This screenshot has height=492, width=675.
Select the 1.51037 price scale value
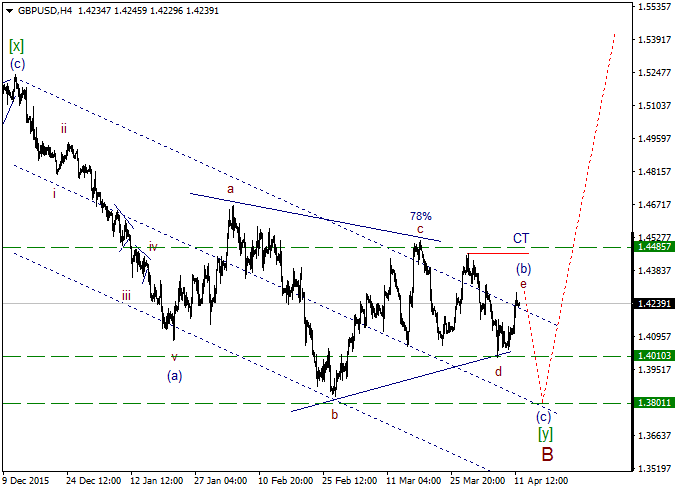pos(655,105)
